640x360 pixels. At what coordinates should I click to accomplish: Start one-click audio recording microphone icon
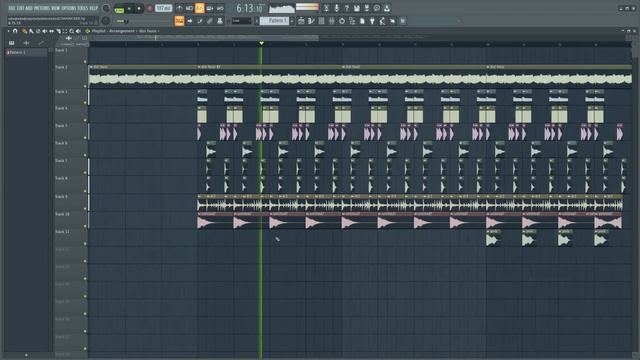pyautogui.click(x=336, y=8)
